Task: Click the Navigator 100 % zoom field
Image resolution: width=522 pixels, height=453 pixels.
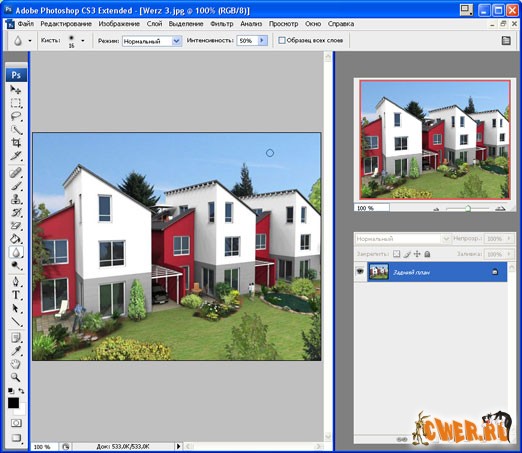Action: (372, 208)
